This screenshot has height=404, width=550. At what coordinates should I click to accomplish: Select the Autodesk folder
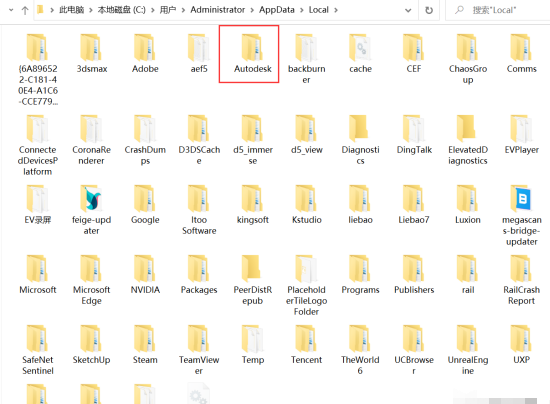252,54
